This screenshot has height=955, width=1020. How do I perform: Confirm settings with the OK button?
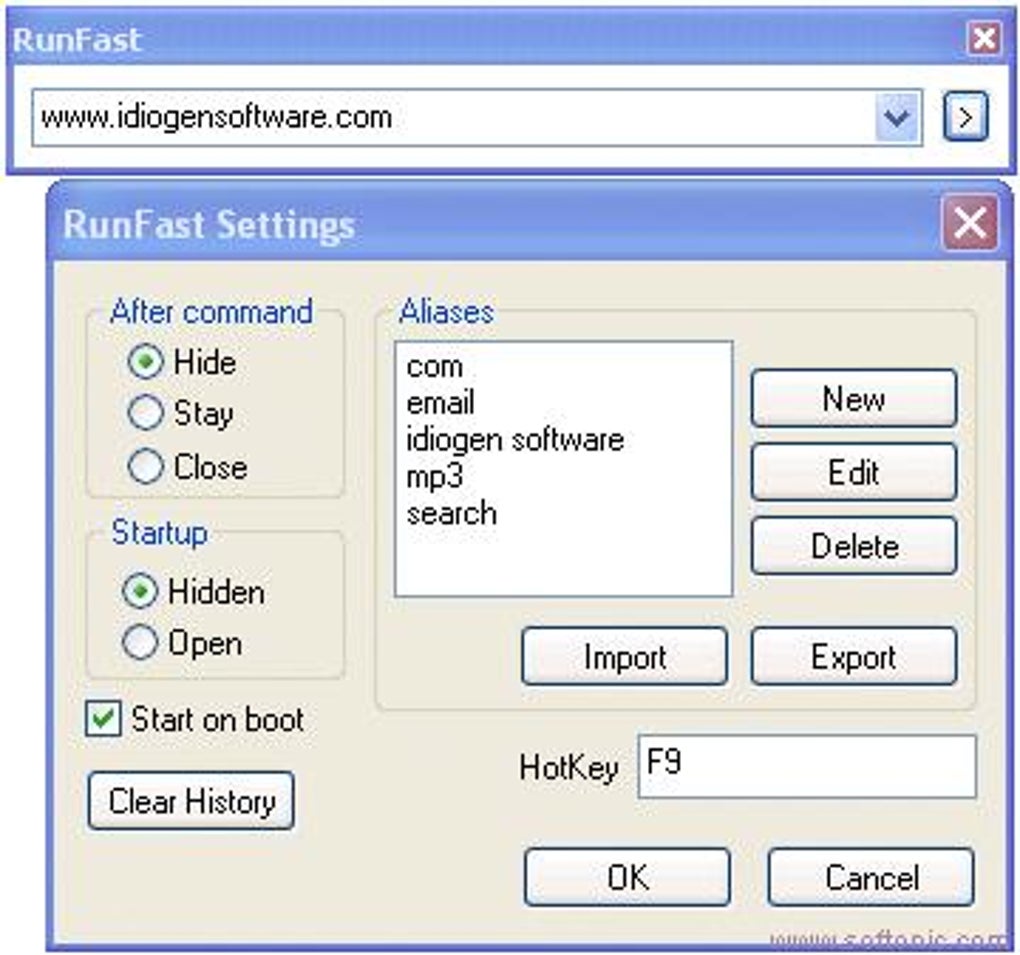point(627,877)
